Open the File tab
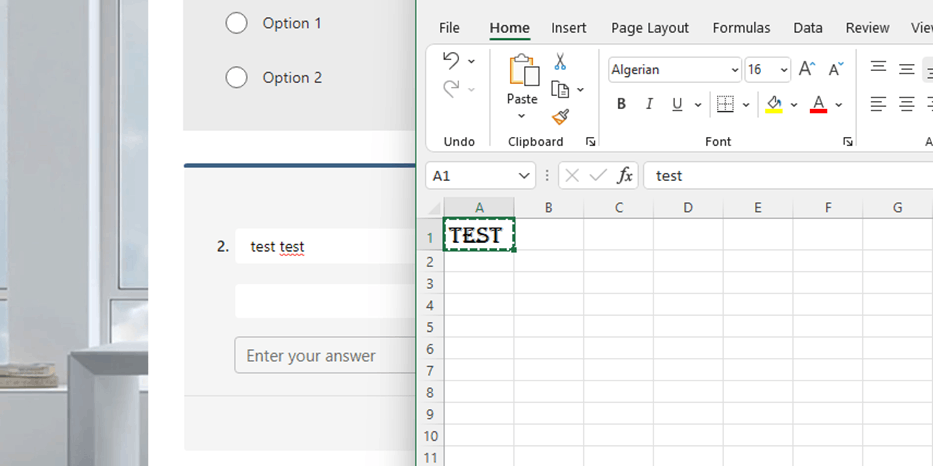 [449, 28]
